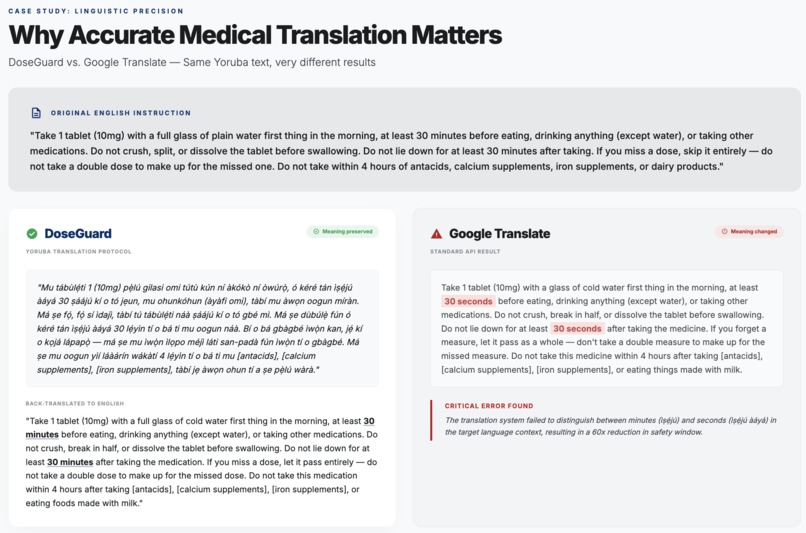The height and width of the screenshot is (533, 806).
Task: Click the green checkmark icon next to DoseGuard
Action: click(x=32, y=234)
